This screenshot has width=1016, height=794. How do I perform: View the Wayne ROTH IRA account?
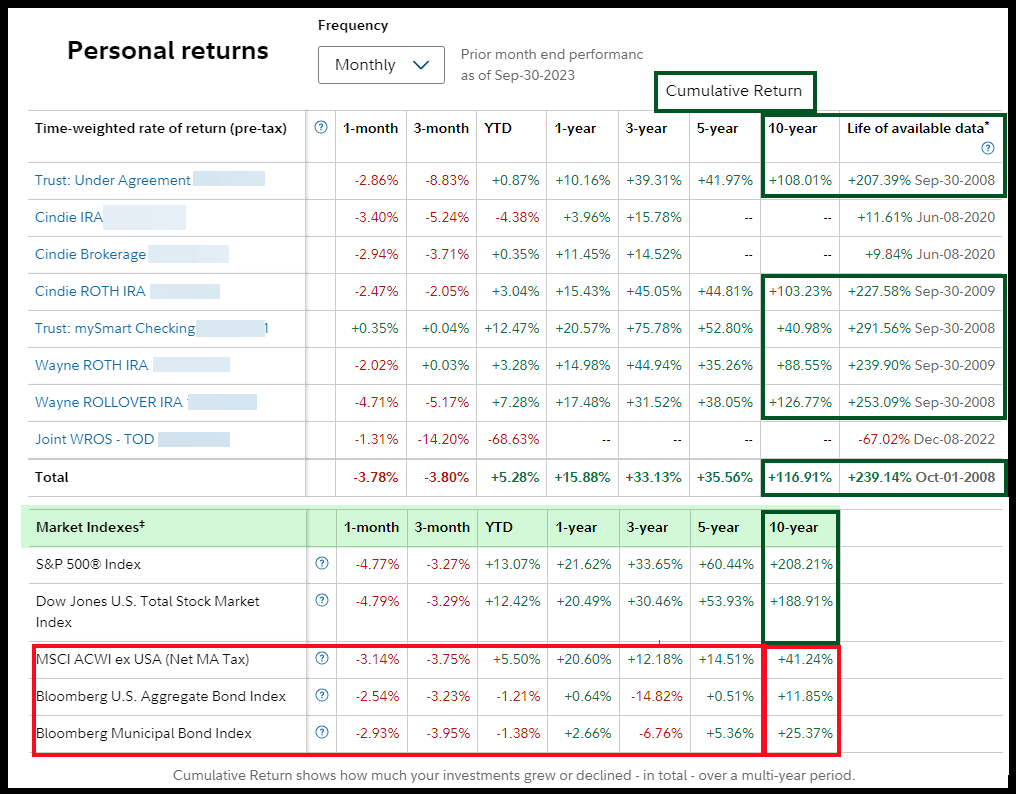tap(91, 366)
